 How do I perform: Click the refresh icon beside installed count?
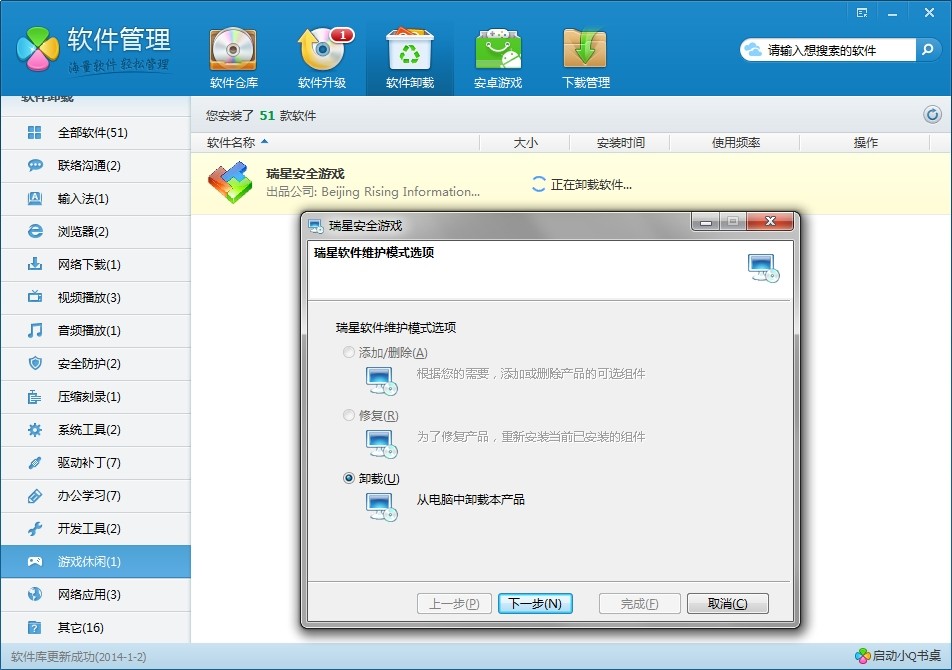point(932,115)
